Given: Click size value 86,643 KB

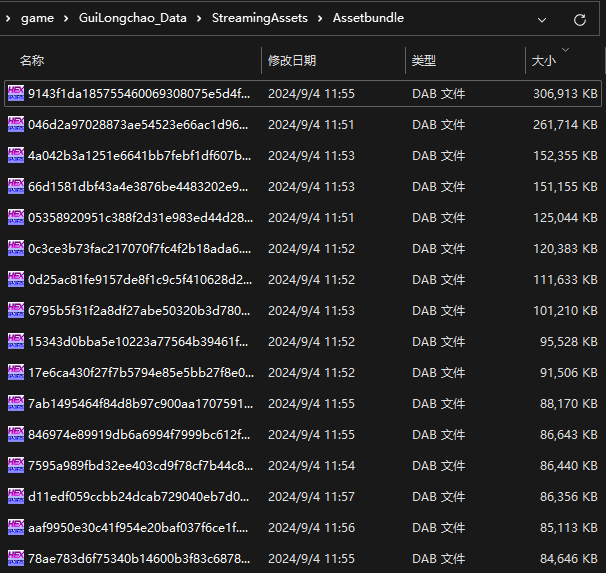Looking at the screenshot, I should point(569,435).
